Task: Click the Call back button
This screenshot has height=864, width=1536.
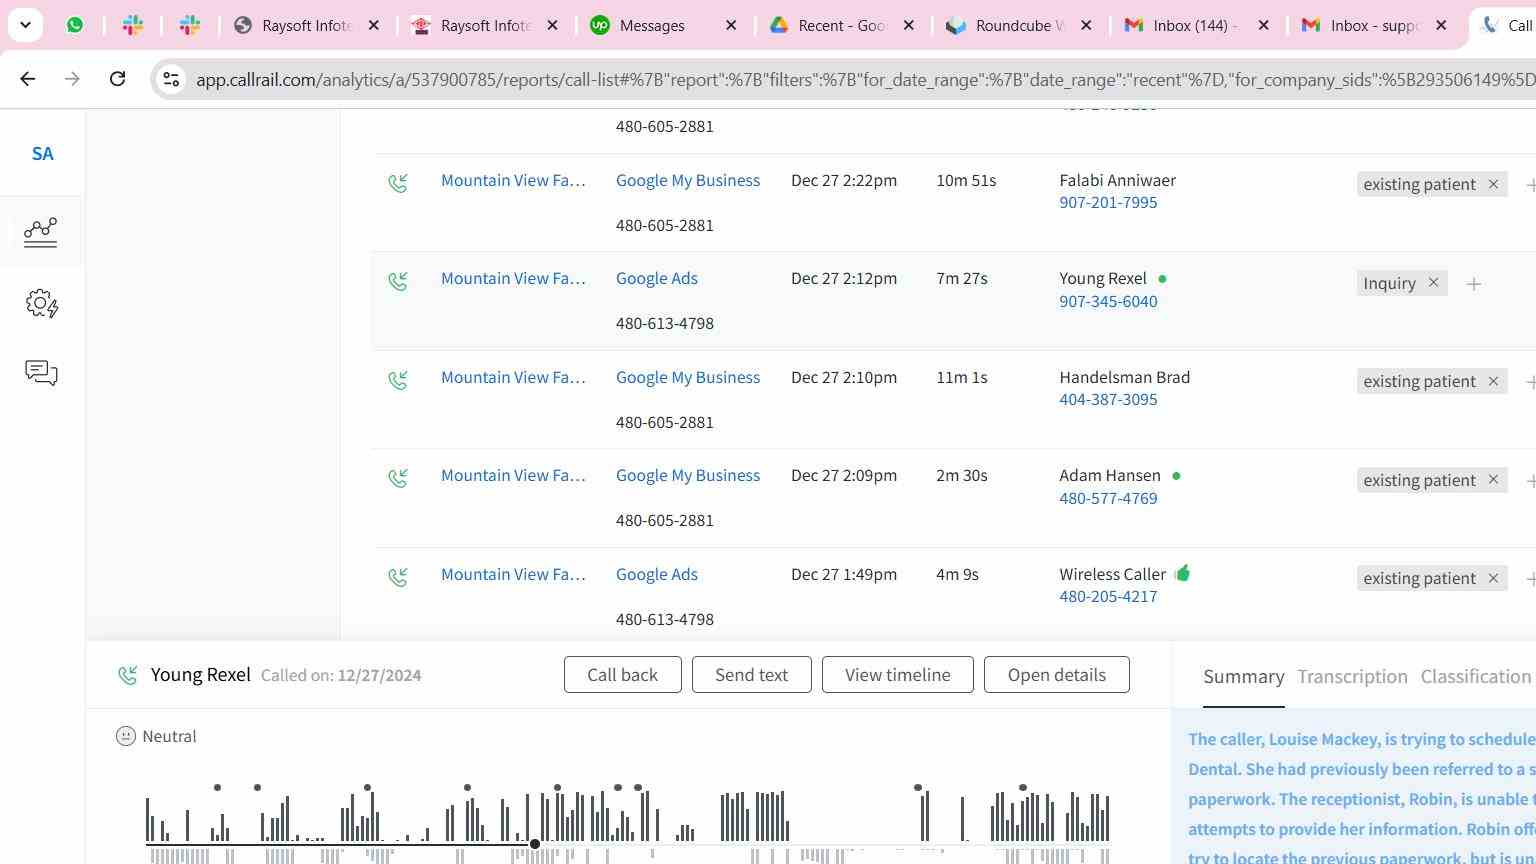Action: point(622,675)
